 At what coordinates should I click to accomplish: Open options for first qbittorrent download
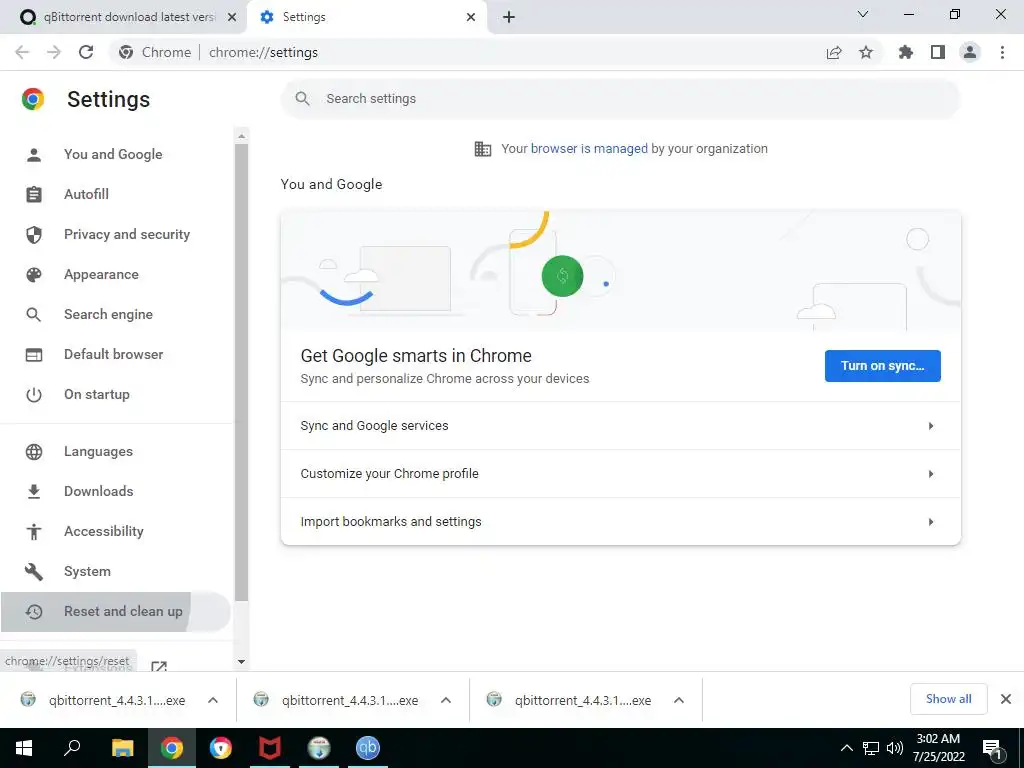tap(213, 700)
